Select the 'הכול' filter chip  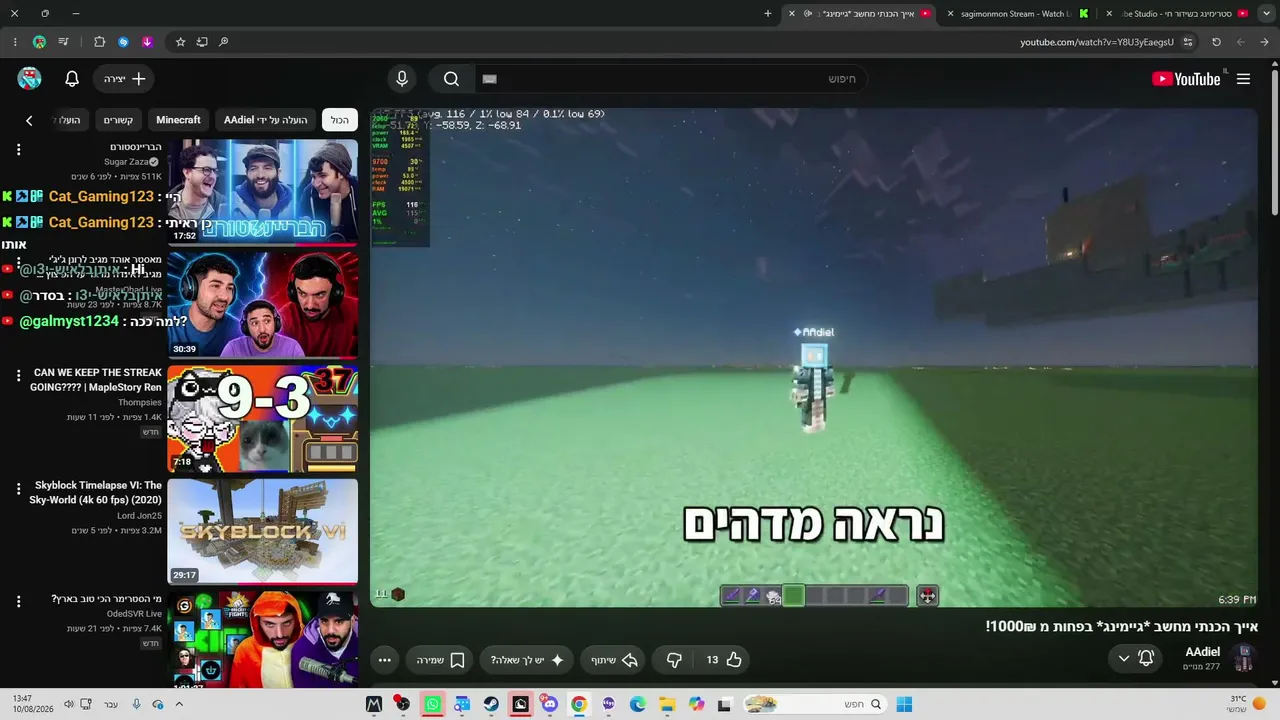(340, 120)
